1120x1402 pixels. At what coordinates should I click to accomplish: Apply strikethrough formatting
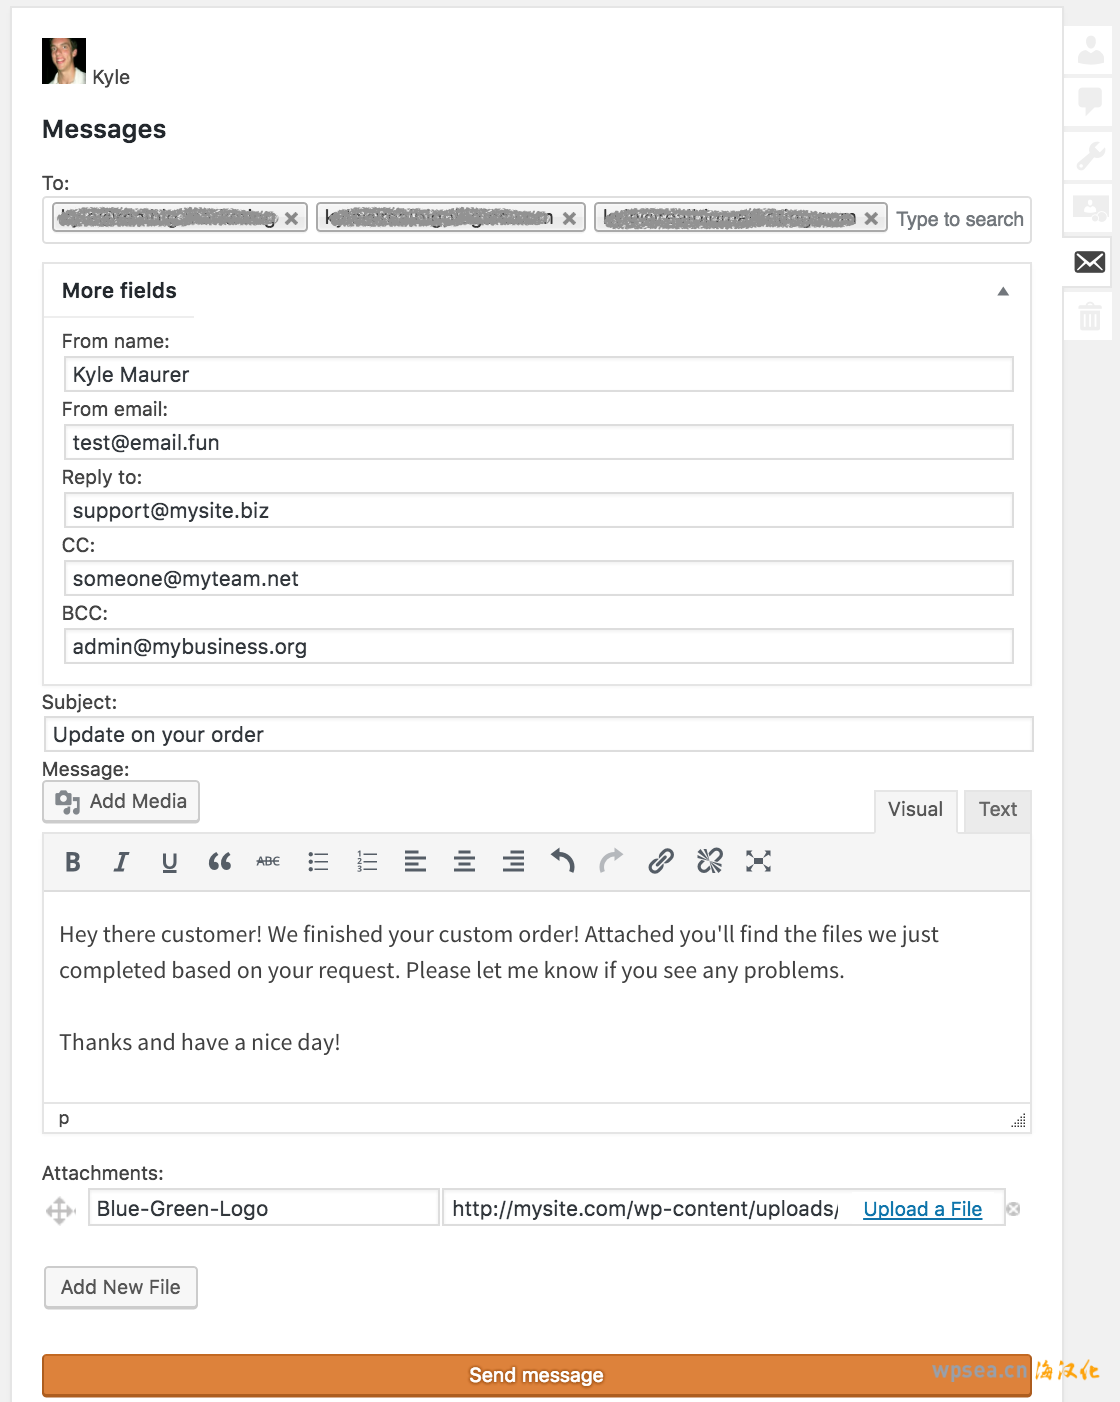pyautogui.click(x=268, y=862)
